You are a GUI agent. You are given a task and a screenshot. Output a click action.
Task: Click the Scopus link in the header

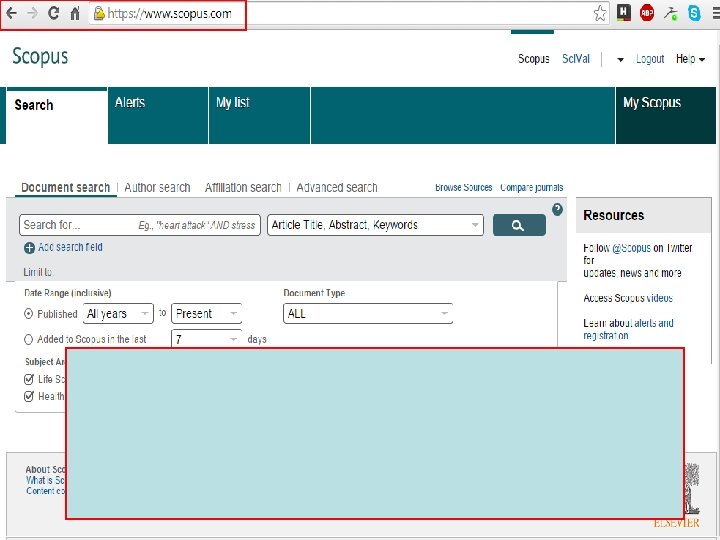[534, 59]
